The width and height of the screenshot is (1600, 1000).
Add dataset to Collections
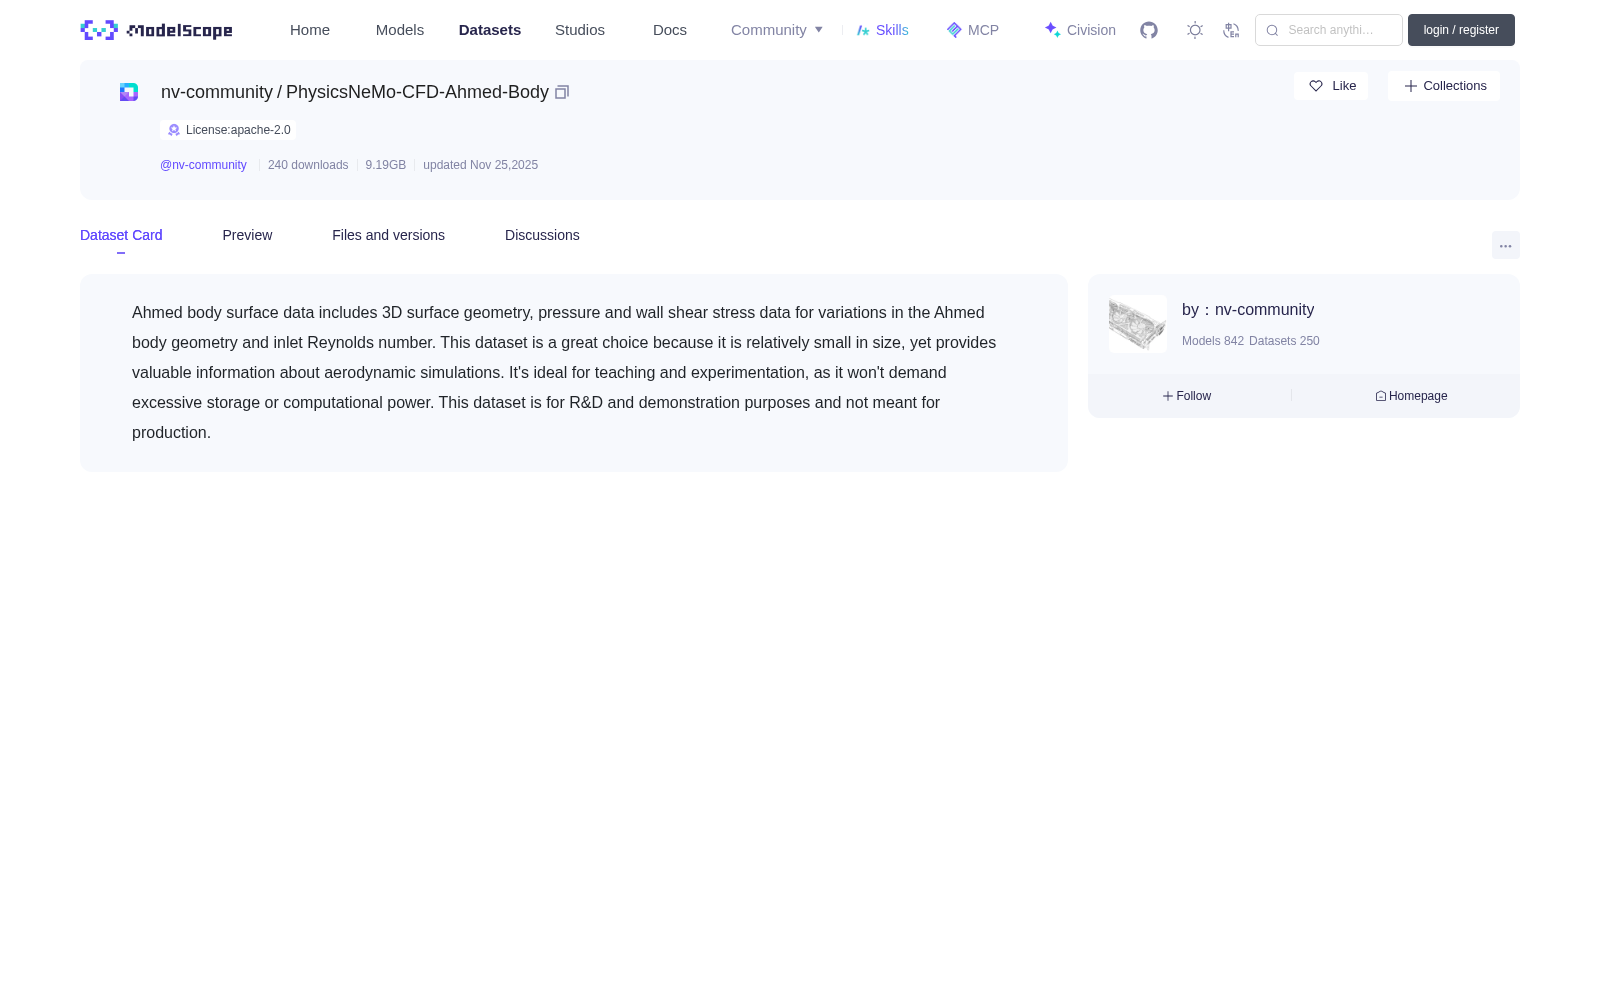click(x=1444, y=86)
